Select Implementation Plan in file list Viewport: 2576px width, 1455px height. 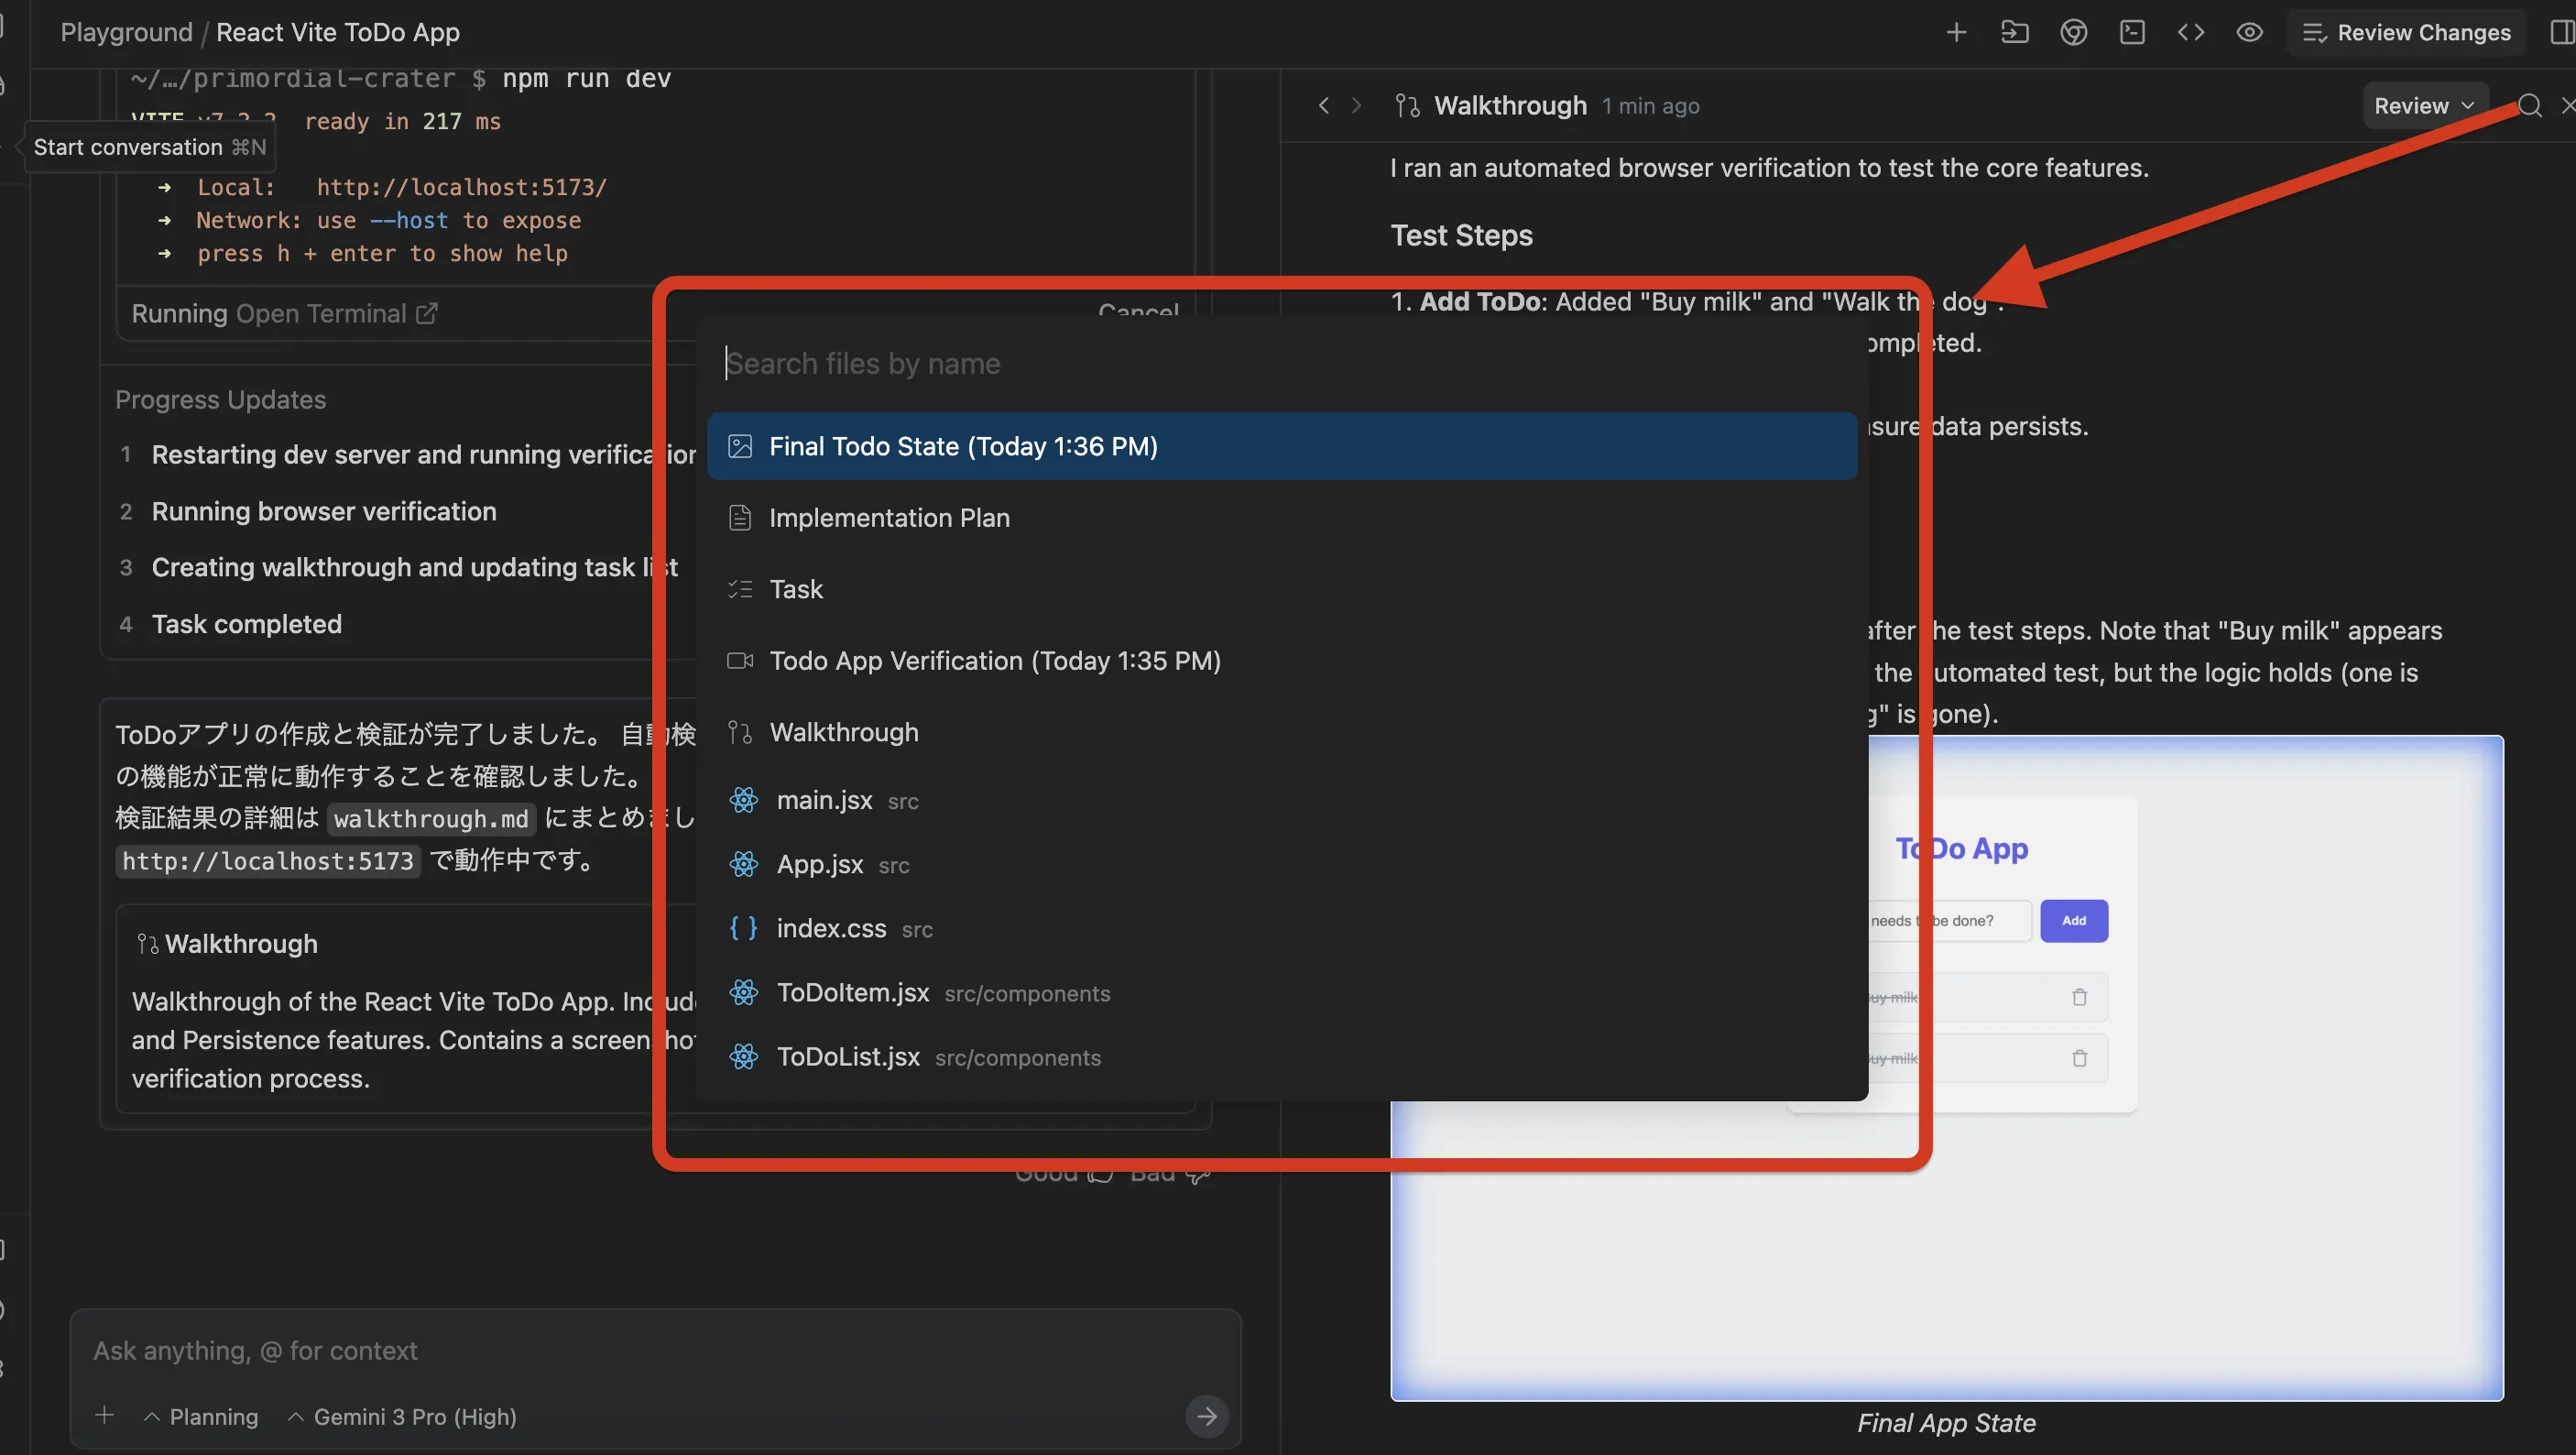888,518
